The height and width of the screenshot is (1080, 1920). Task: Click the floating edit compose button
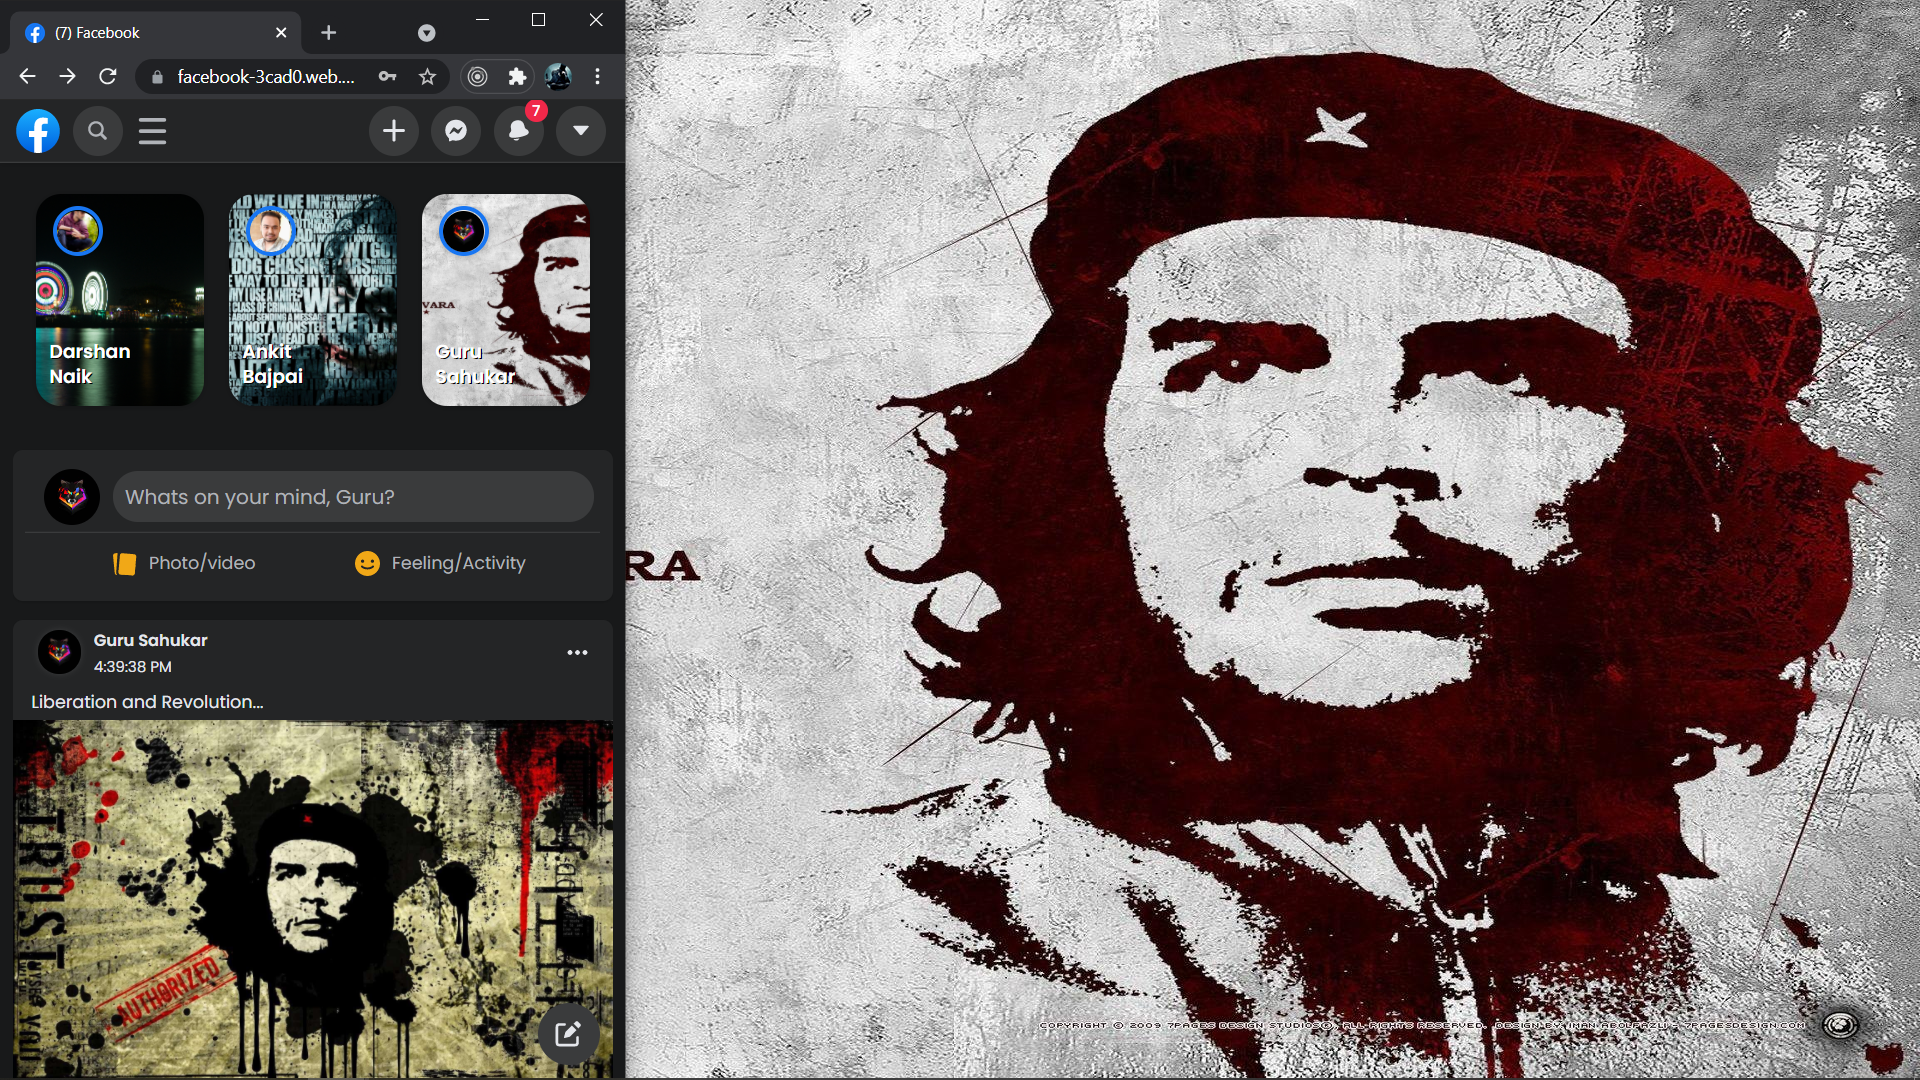point(568,1034)
